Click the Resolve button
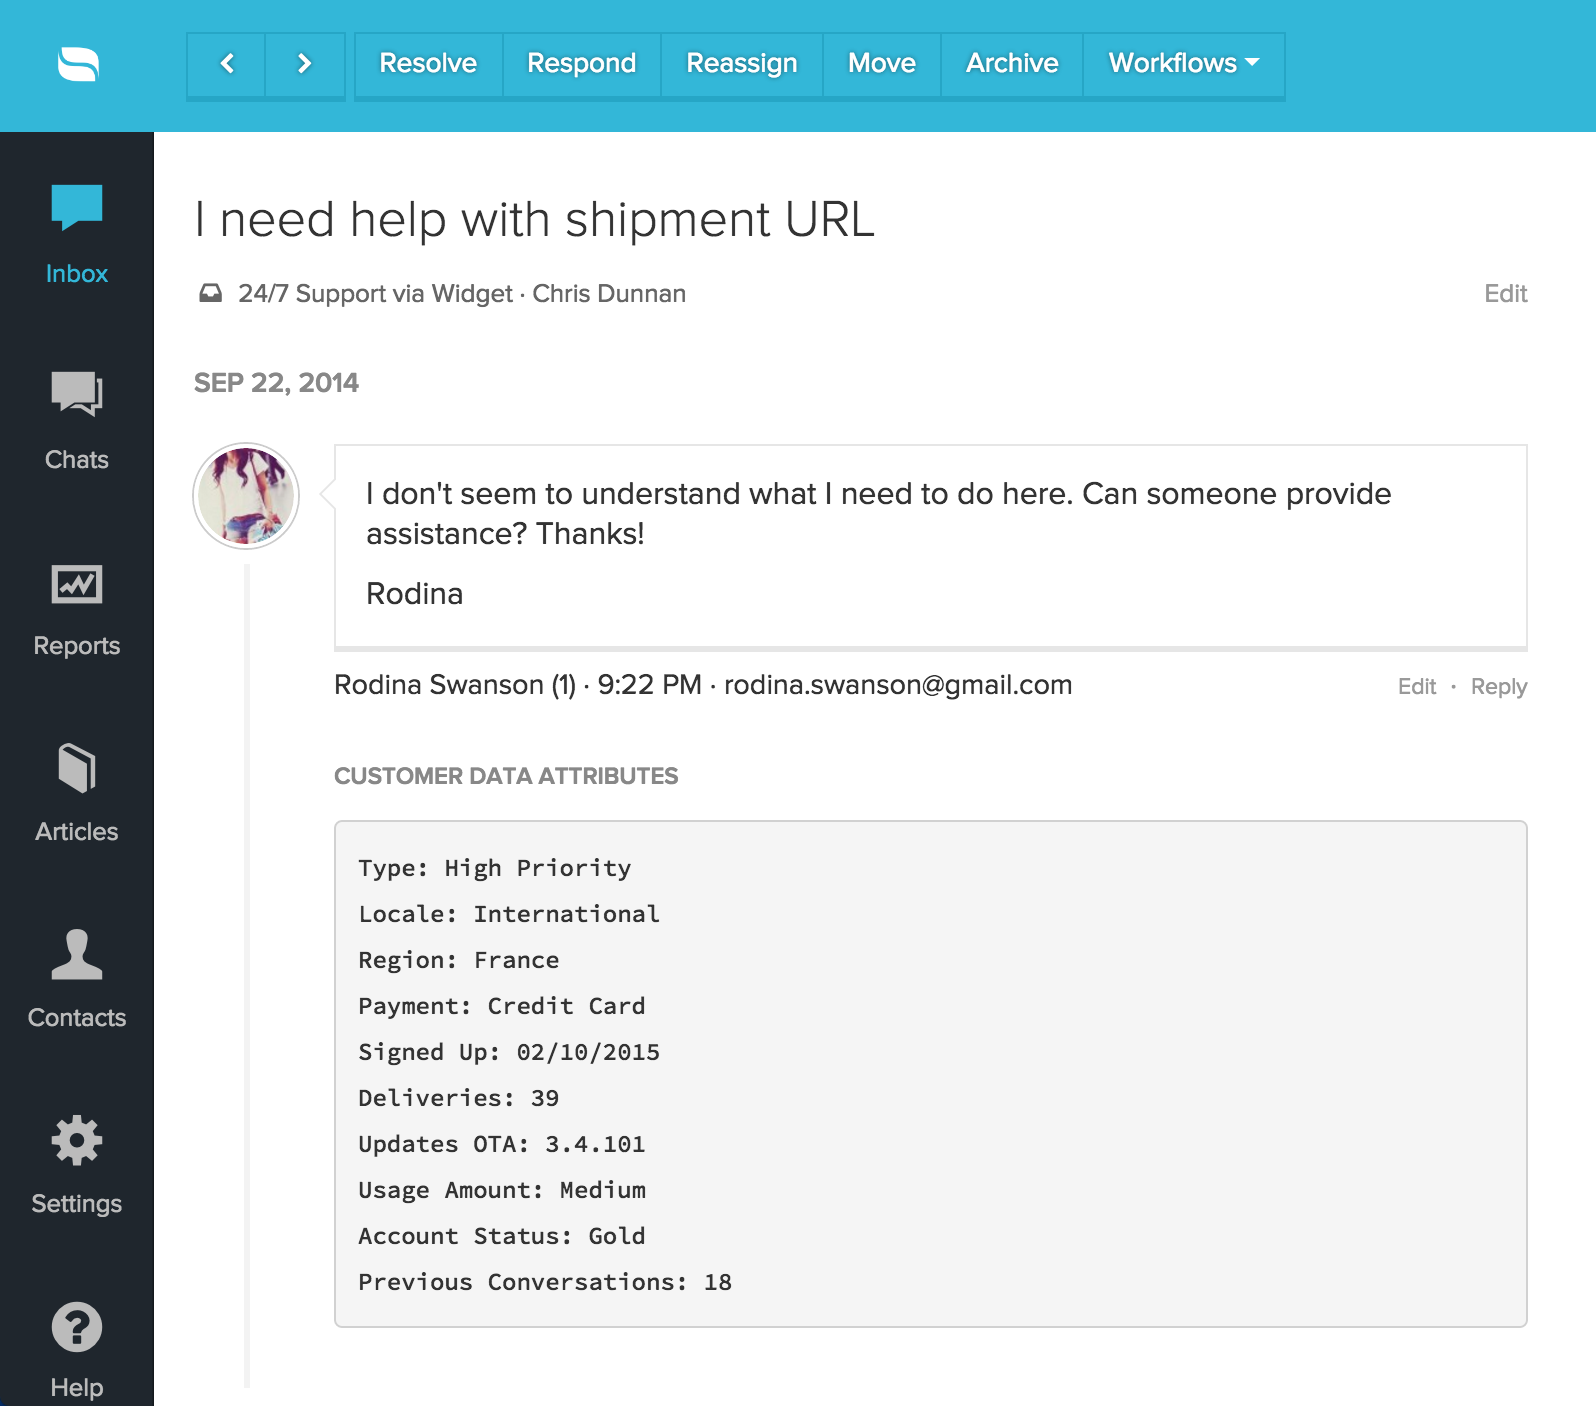The width and height of the screenshot is (1596, 1406). point(428,64)
